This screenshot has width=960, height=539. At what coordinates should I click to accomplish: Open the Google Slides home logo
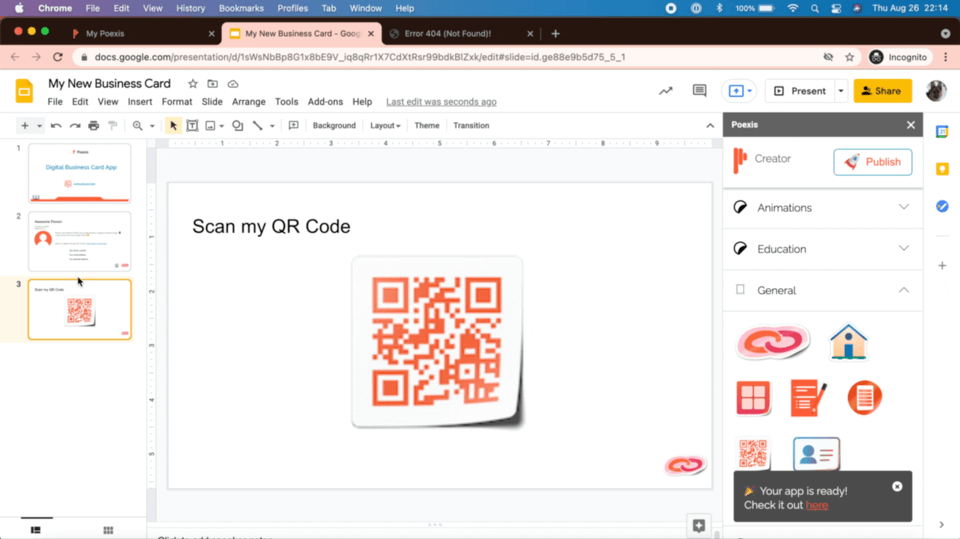pos(24,91)
